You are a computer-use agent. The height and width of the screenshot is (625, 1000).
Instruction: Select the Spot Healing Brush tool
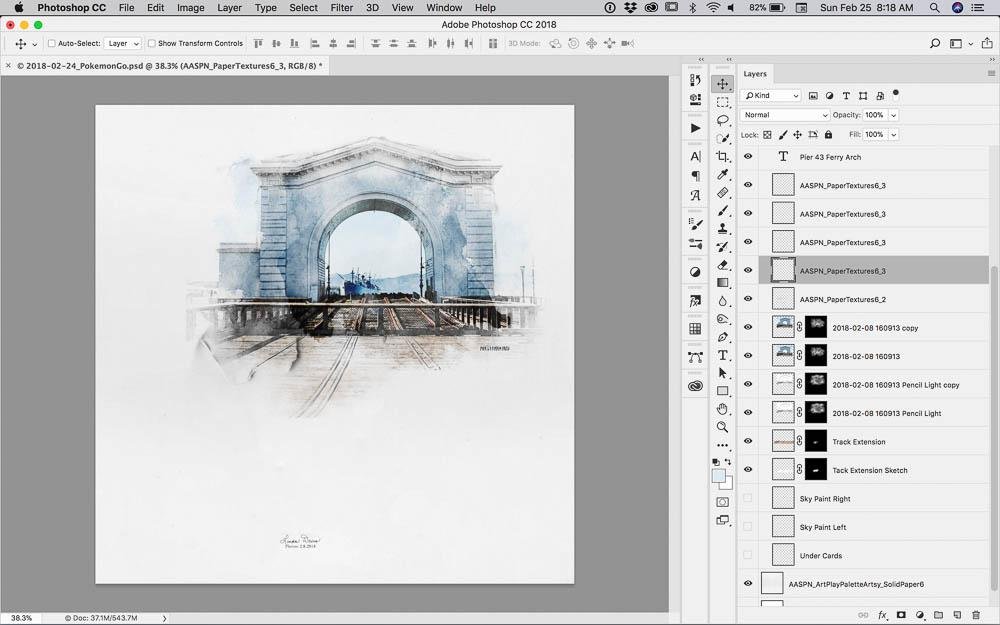723,193
